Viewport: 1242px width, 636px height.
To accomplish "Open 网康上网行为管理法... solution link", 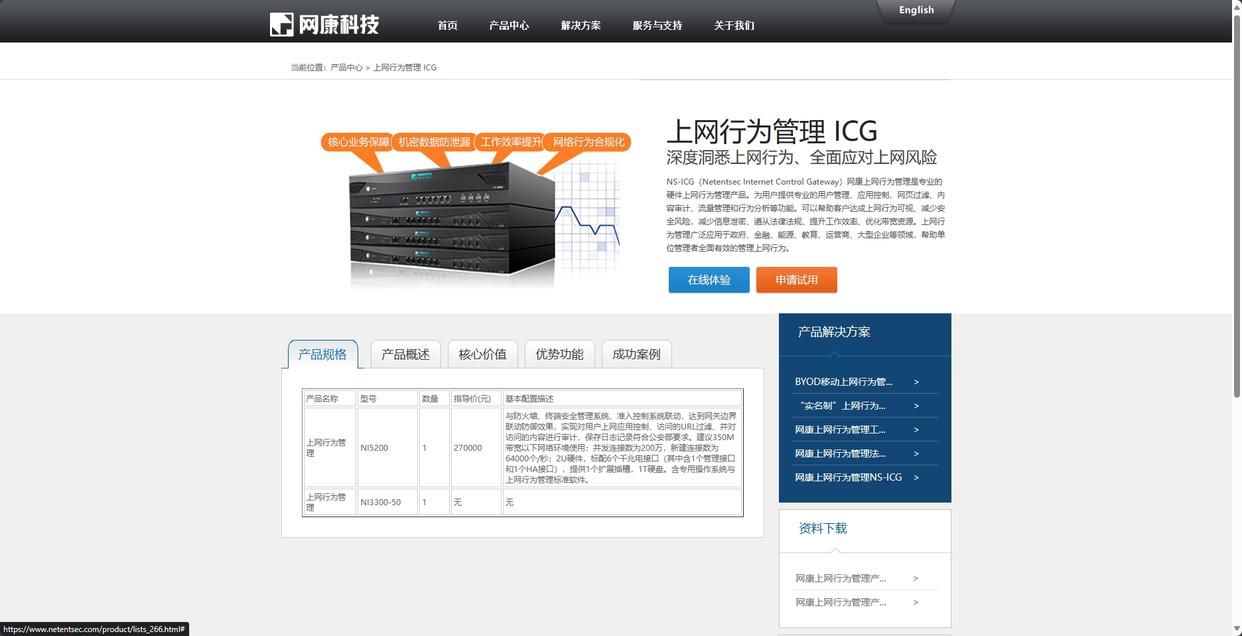I will [x=840, y=454].
